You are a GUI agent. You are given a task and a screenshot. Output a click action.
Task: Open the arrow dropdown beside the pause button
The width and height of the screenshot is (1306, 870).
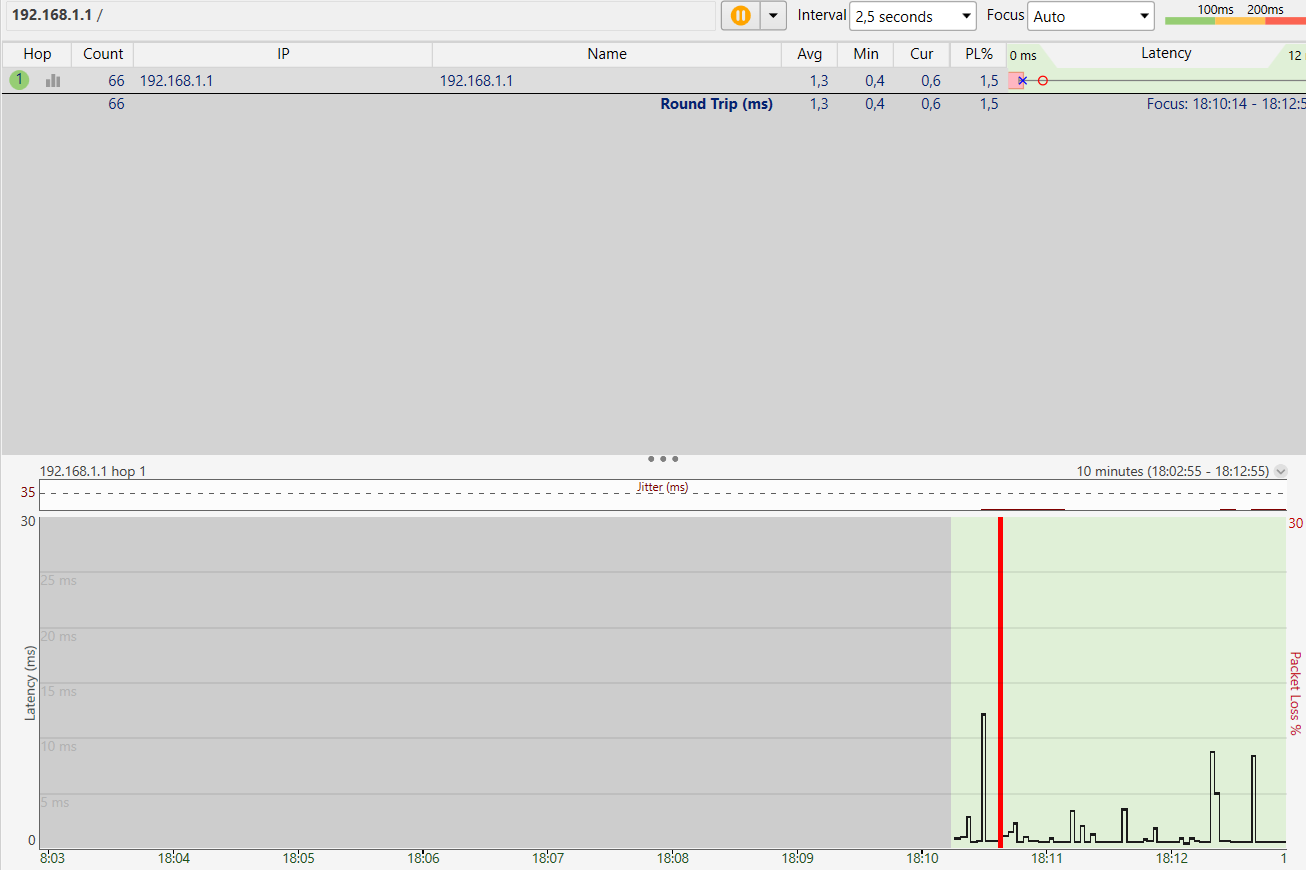click(773, 16)
